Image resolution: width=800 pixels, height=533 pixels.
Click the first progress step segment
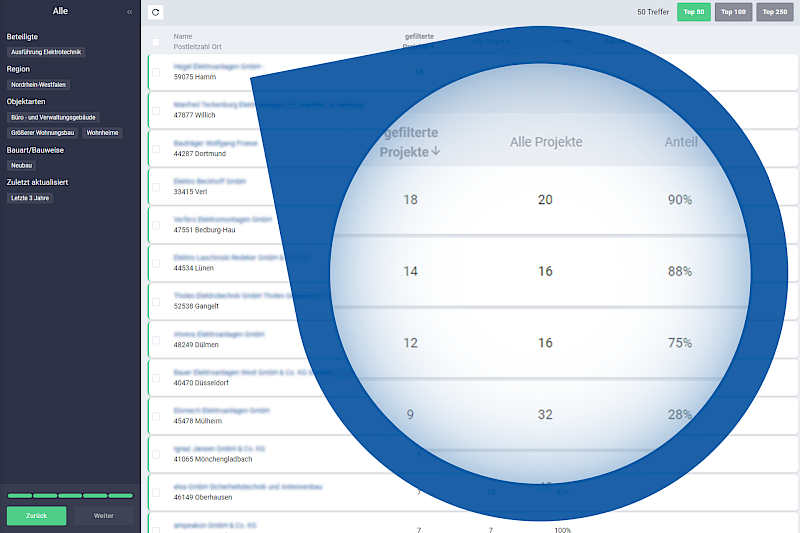point(19,495)
